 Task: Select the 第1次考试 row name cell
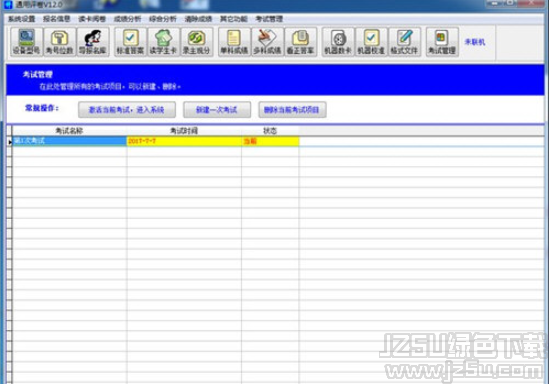point(69,141)
